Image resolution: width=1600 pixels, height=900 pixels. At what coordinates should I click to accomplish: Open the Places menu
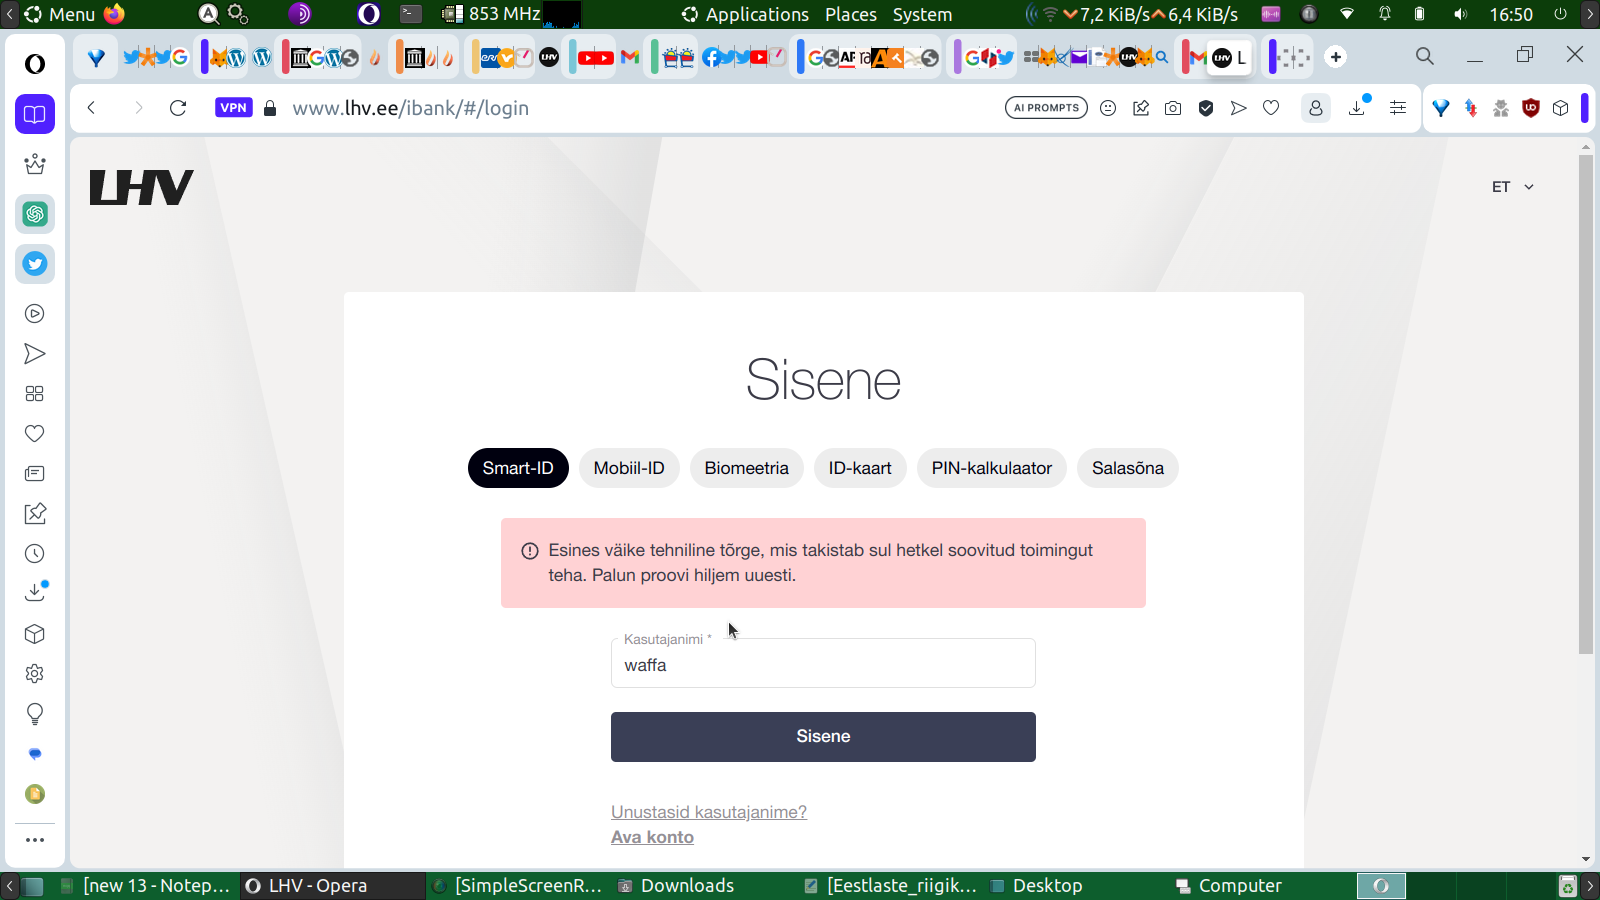[x=851, y=14]
